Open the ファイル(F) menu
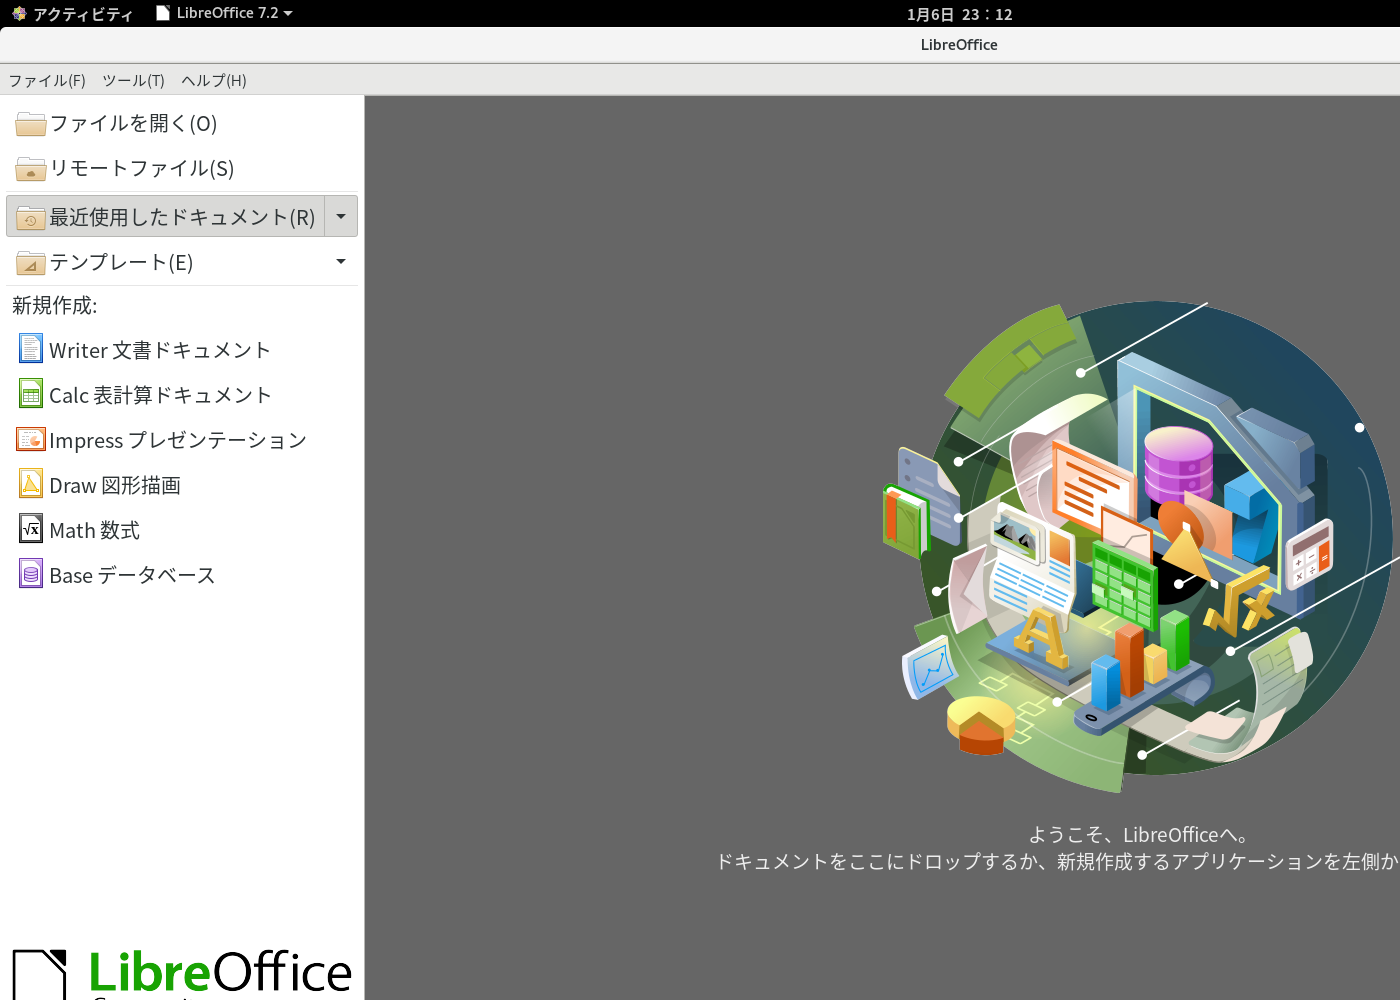Screen dimensions: 1400x1000 pyautogui.click(x=47, y=80)
